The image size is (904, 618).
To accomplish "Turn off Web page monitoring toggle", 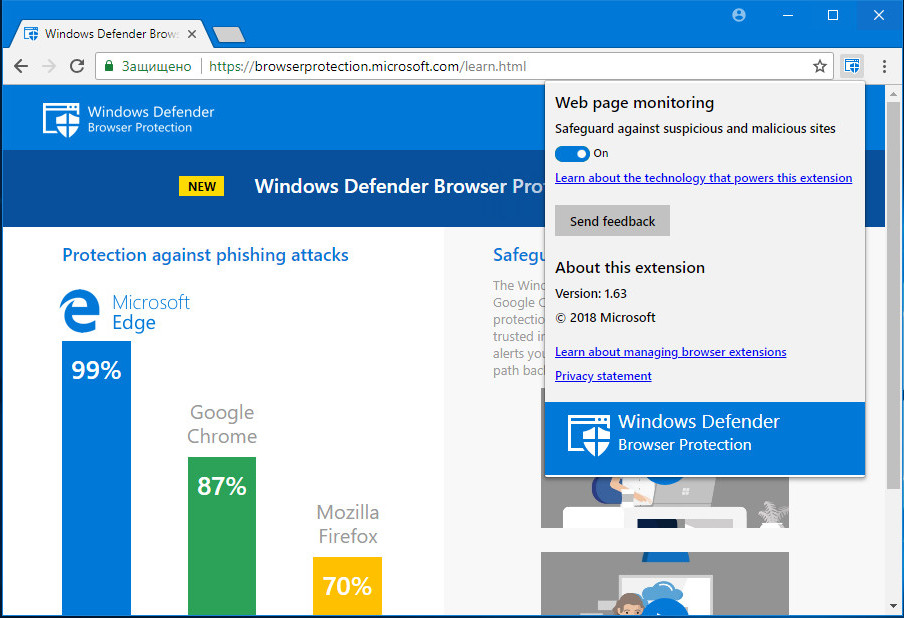I will point(572,153).
